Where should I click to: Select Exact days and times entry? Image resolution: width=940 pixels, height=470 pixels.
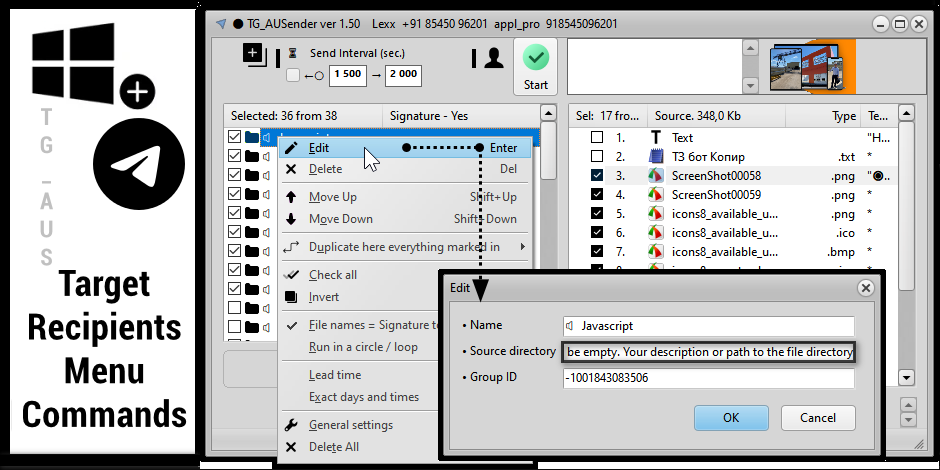tap(360, 397)
